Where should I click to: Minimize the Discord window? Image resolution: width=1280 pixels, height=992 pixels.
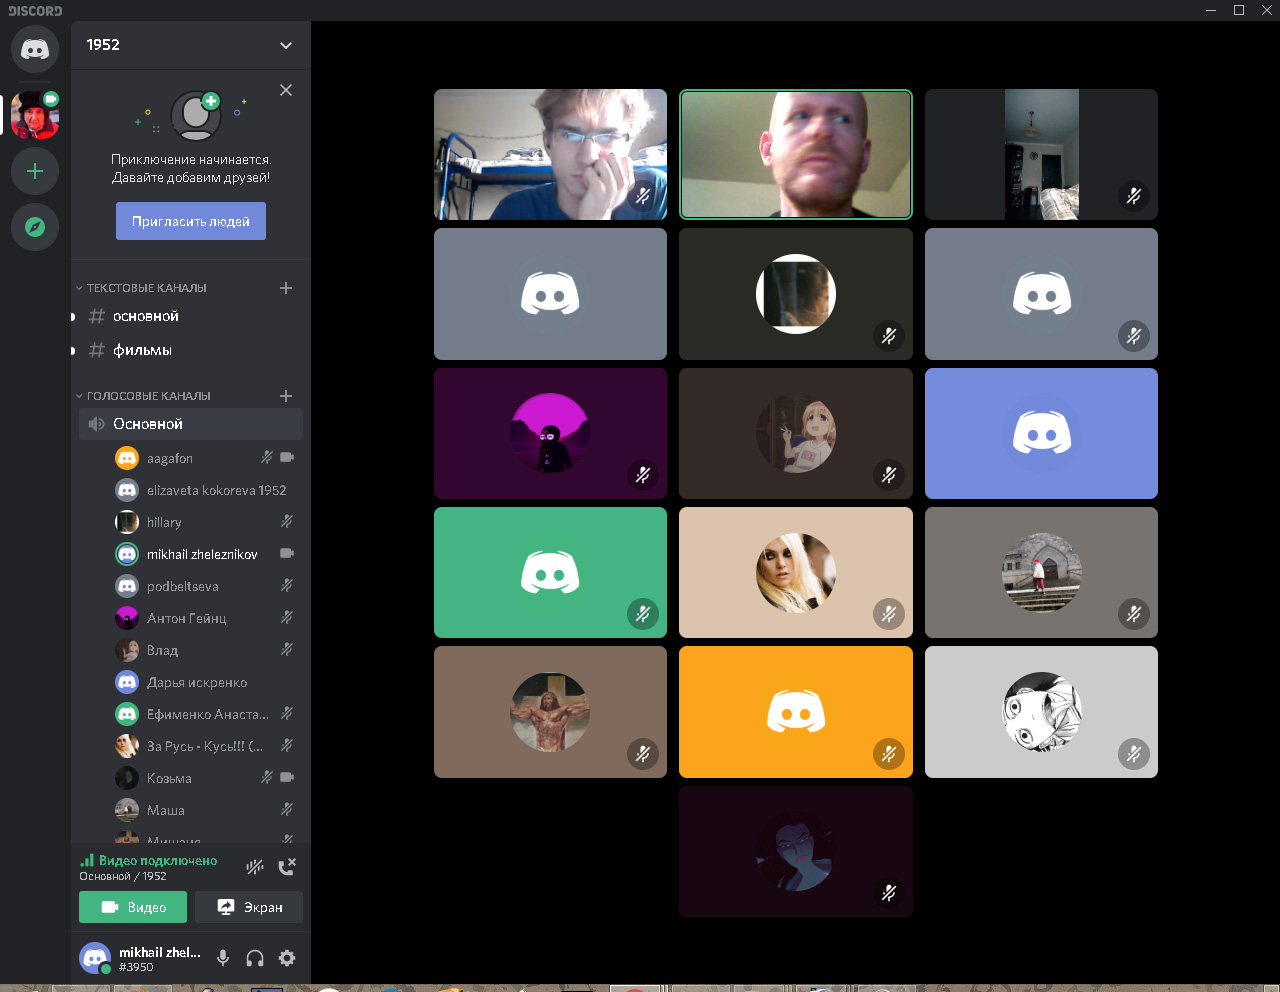pyautogui.click(x=1211, y=10)
